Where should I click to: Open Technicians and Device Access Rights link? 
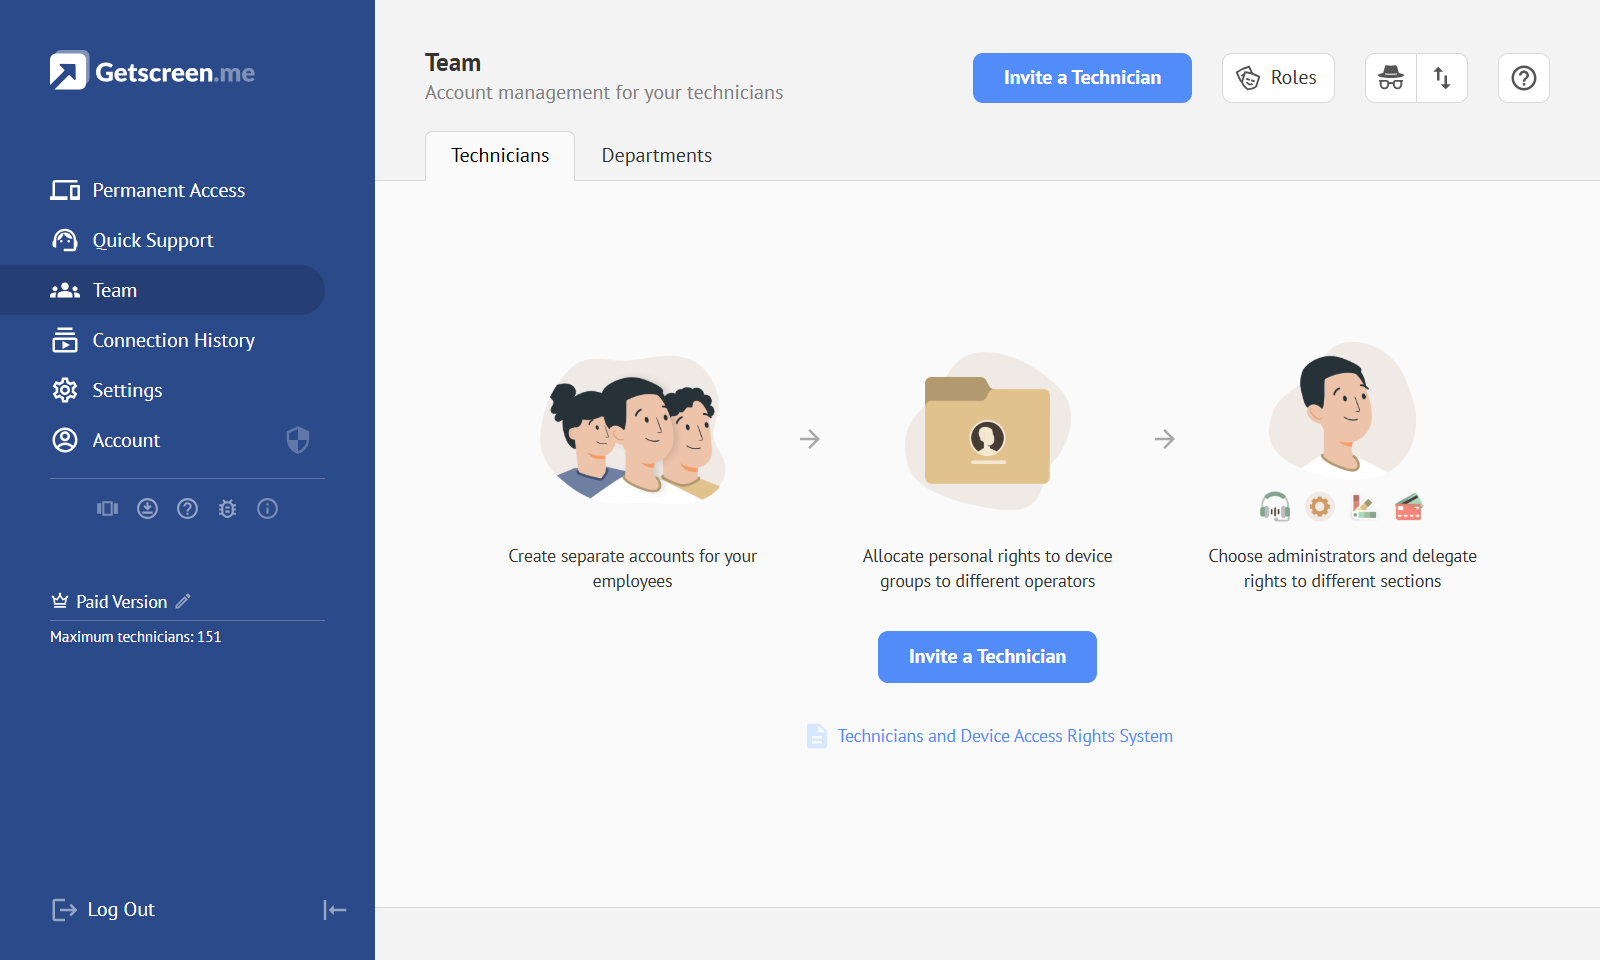click(1004, 736)
